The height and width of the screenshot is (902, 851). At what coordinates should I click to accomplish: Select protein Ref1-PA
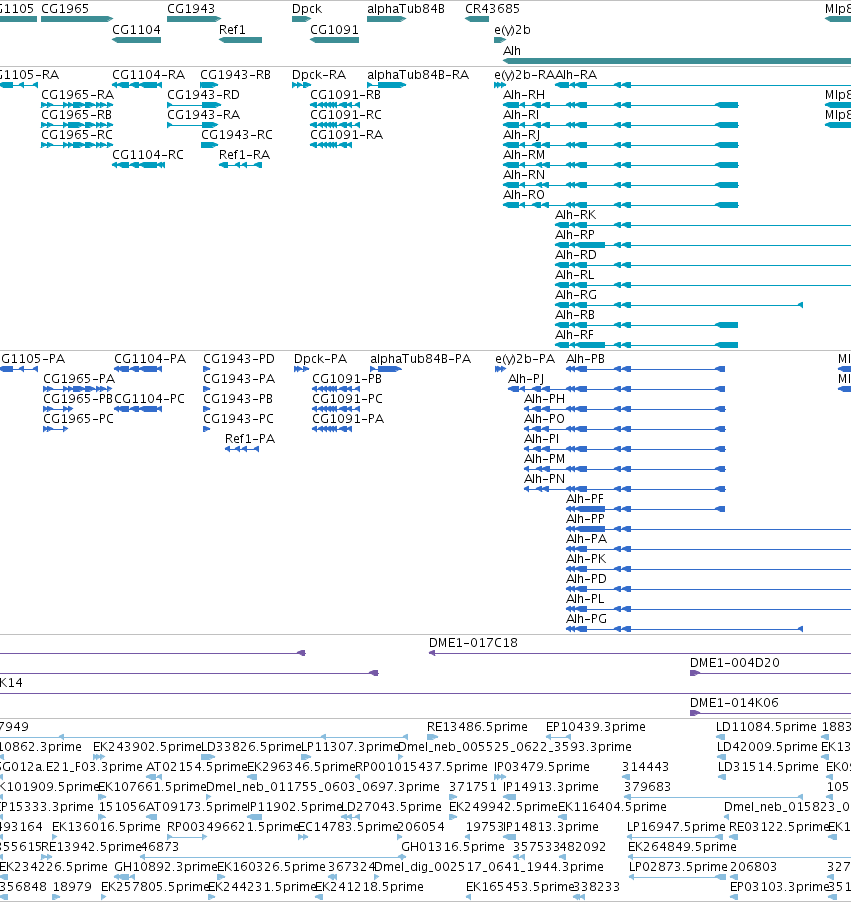pyautogui.click(x=242, y=449)
